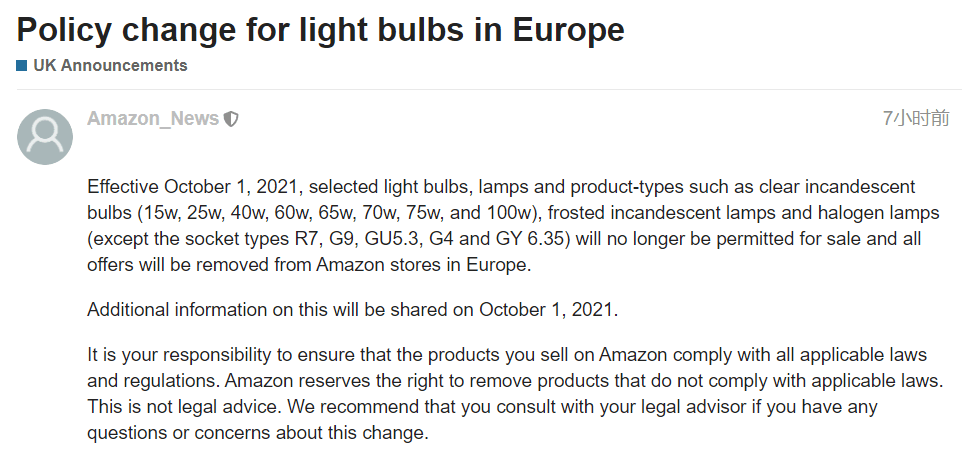Click the Amazon_News user avatar
Image resolution: width=962 pixels, height=464 pixels.
pyautogui.click(x=45, y=137)
